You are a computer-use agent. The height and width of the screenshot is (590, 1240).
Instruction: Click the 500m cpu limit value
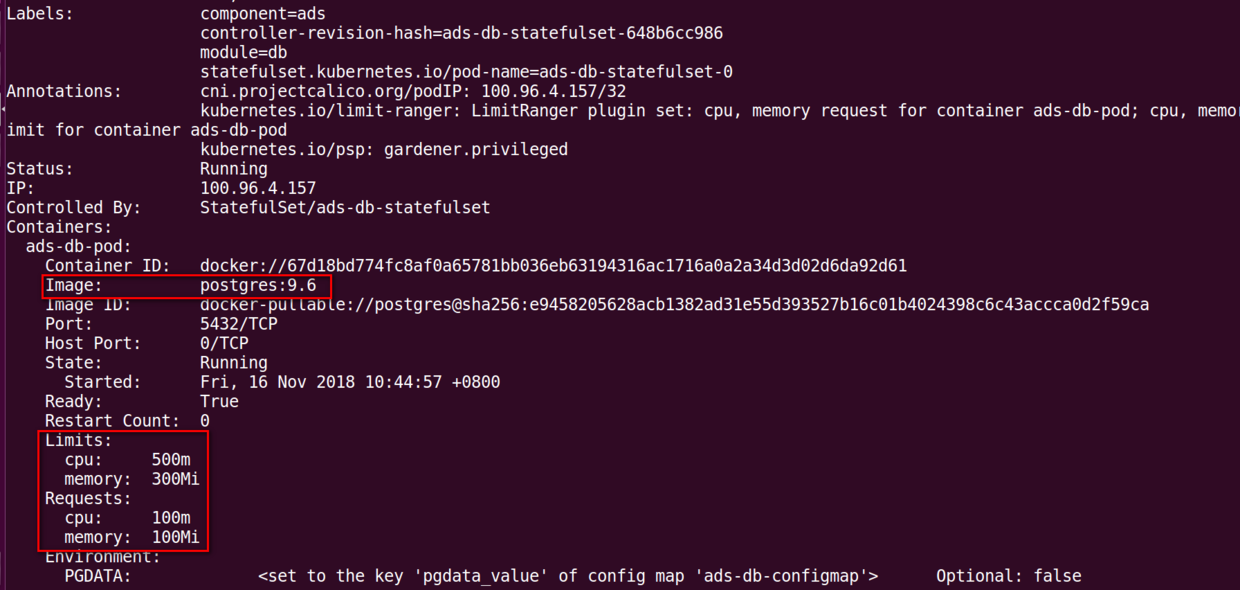[x=171, y=460]
